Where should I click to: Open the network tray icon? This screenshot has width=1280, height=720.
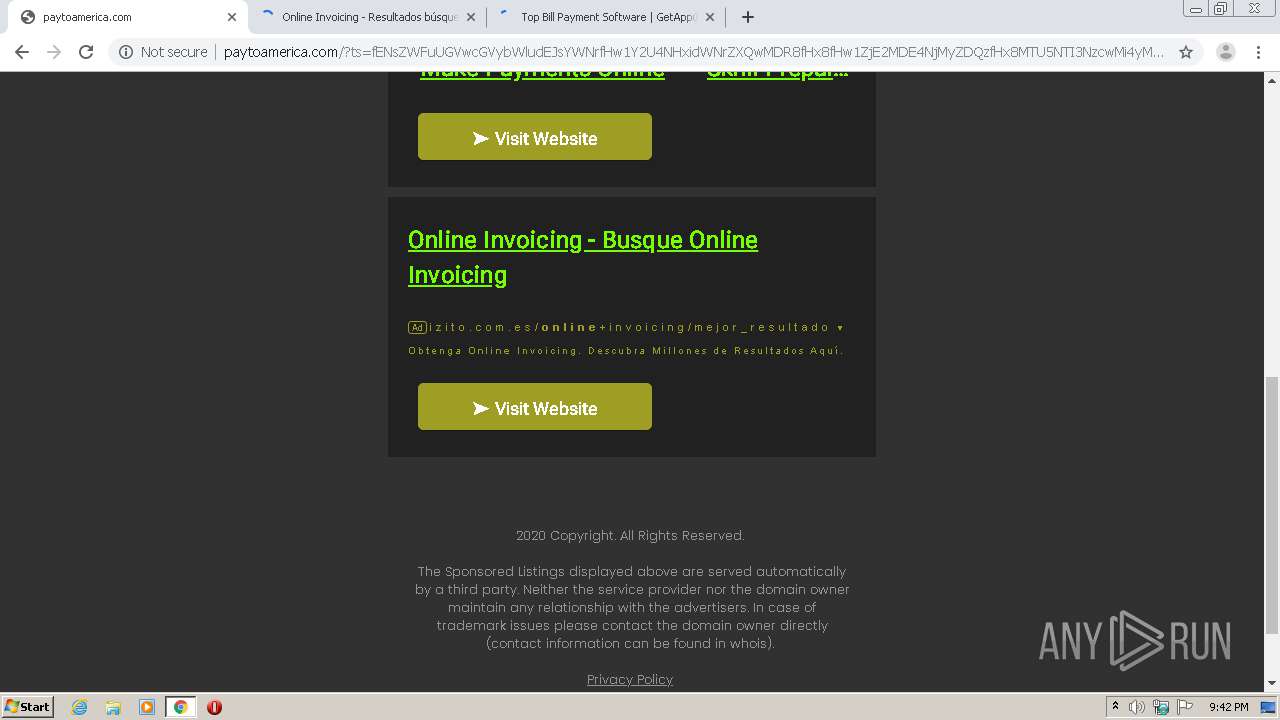[x=1161, y=707]
